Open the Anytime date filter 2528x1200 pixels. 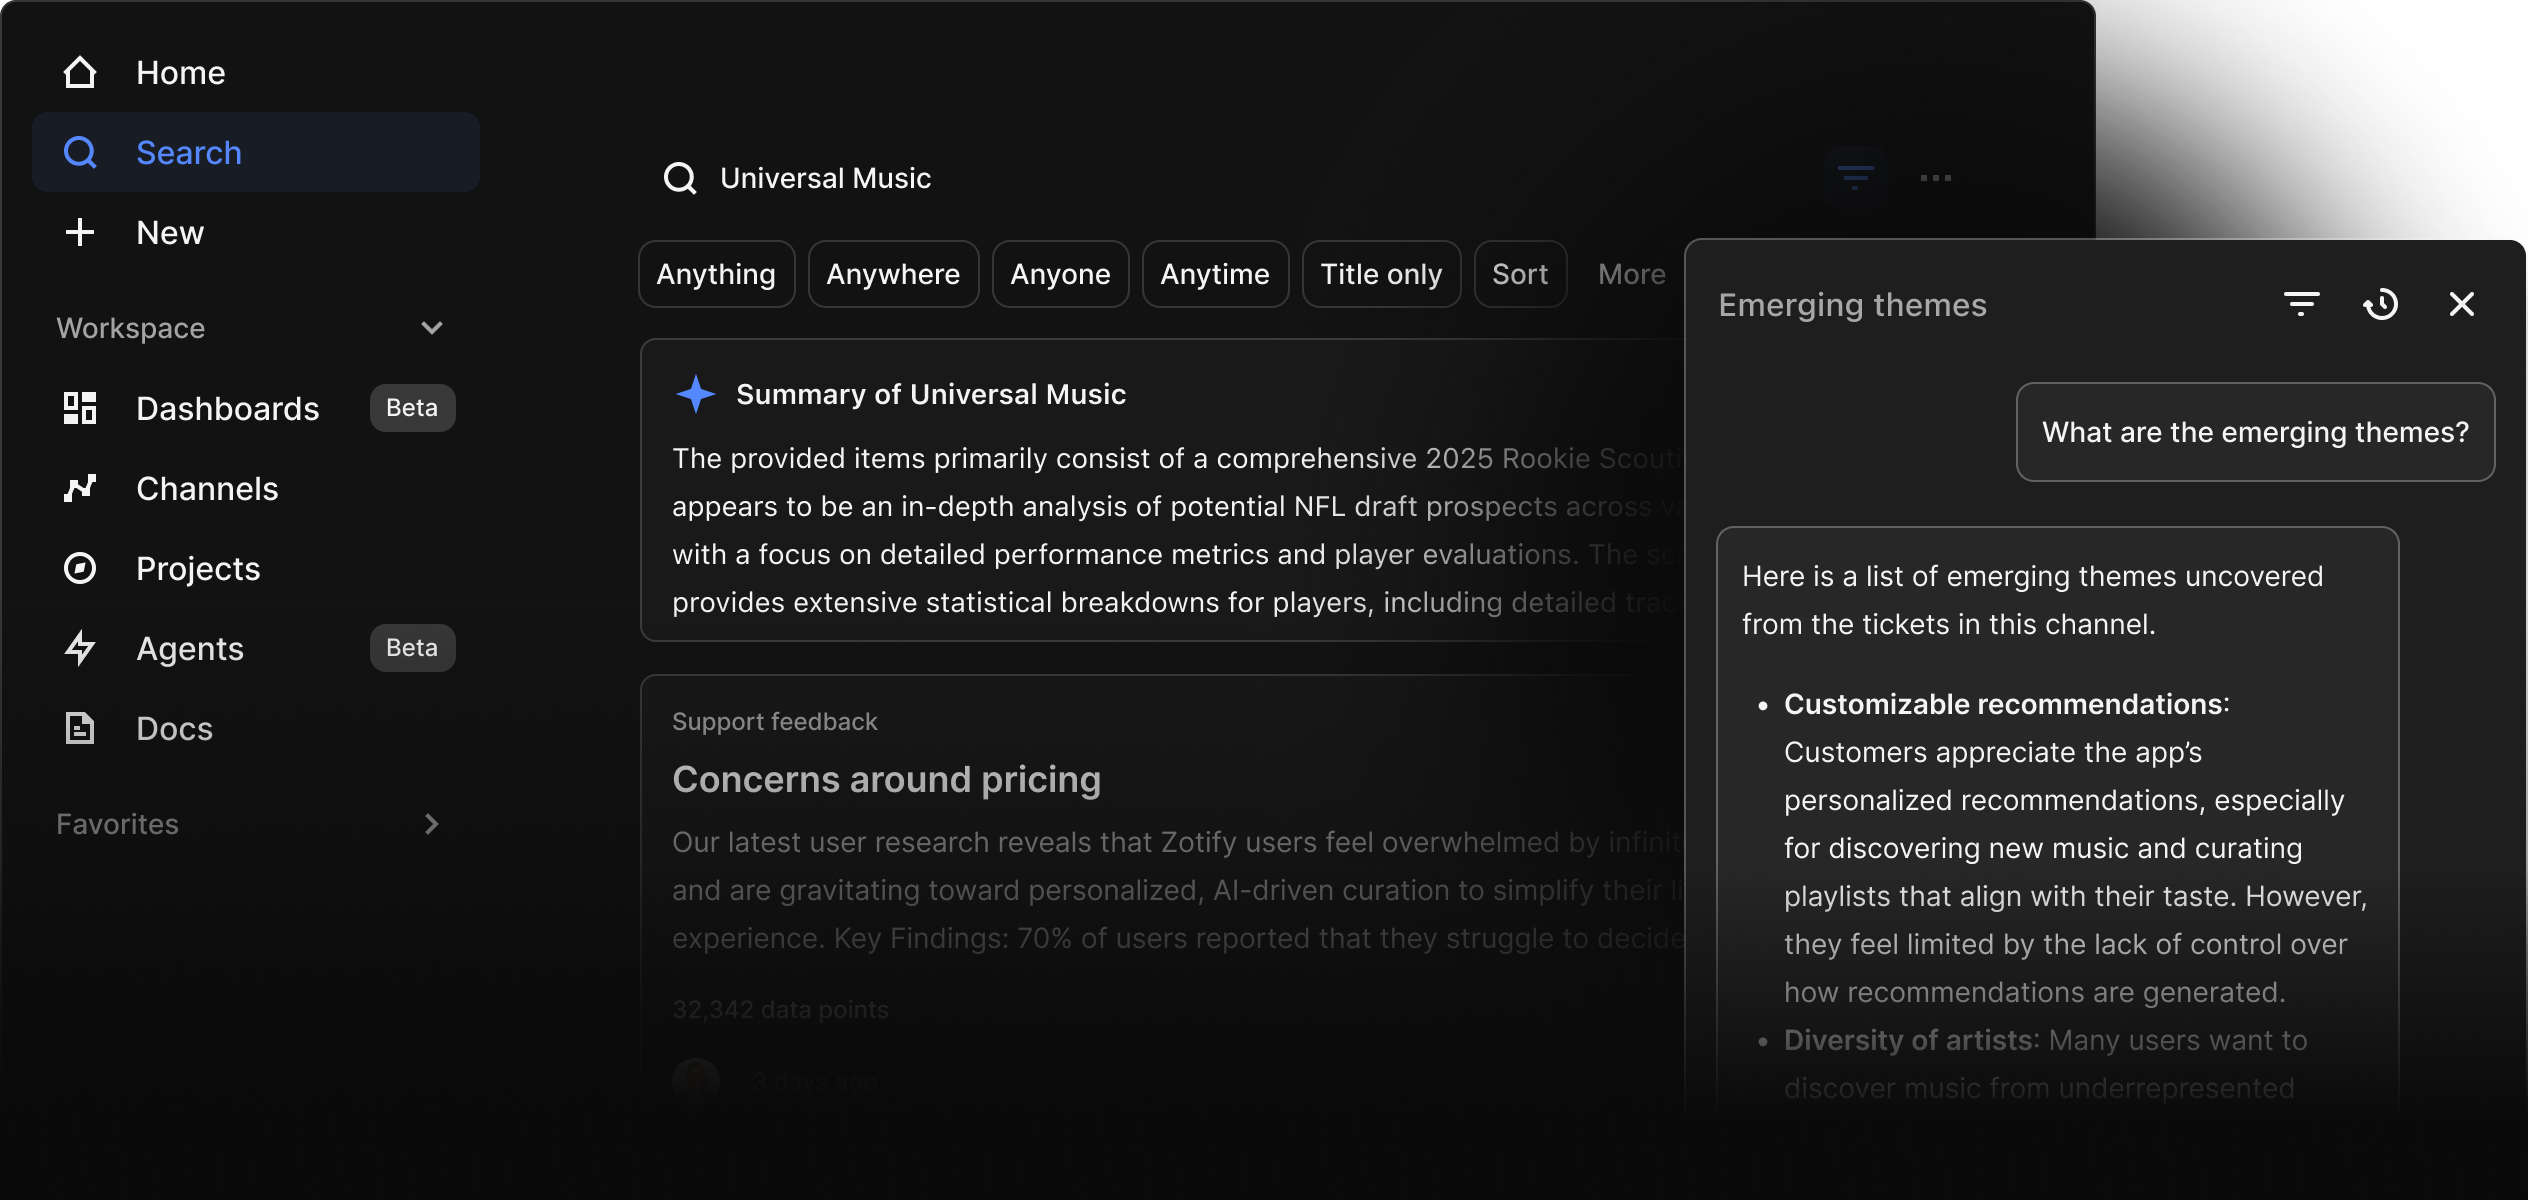click(1215, 274)
